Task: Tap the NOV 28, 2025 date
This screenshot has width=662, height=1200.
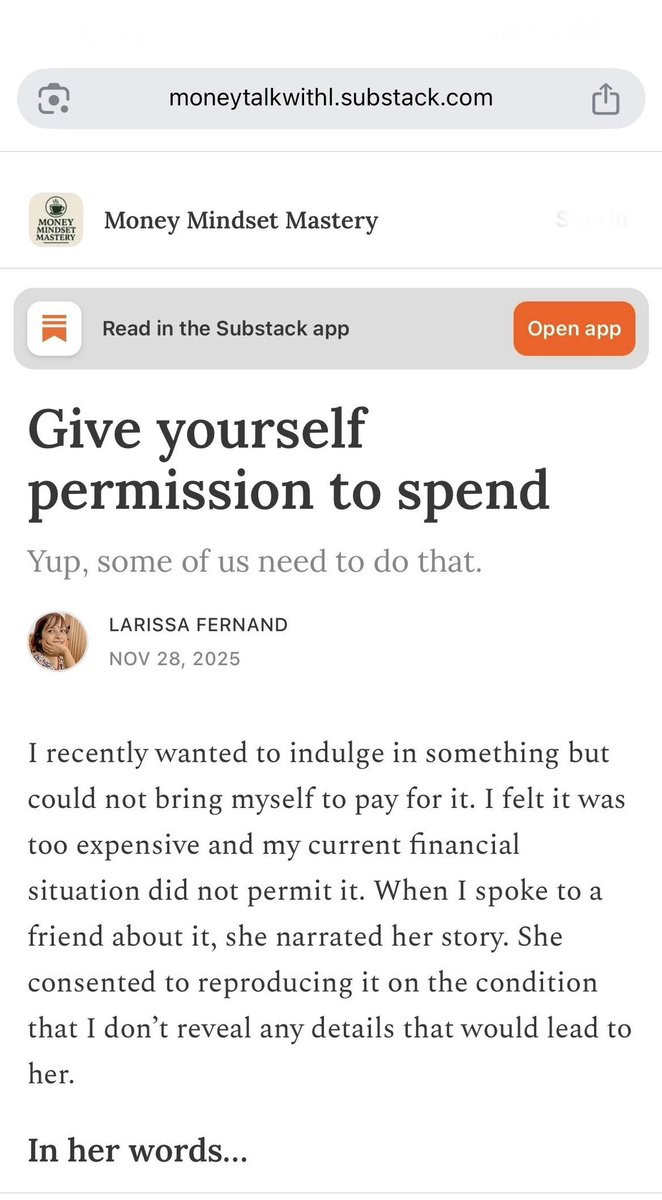Action: 174,659
